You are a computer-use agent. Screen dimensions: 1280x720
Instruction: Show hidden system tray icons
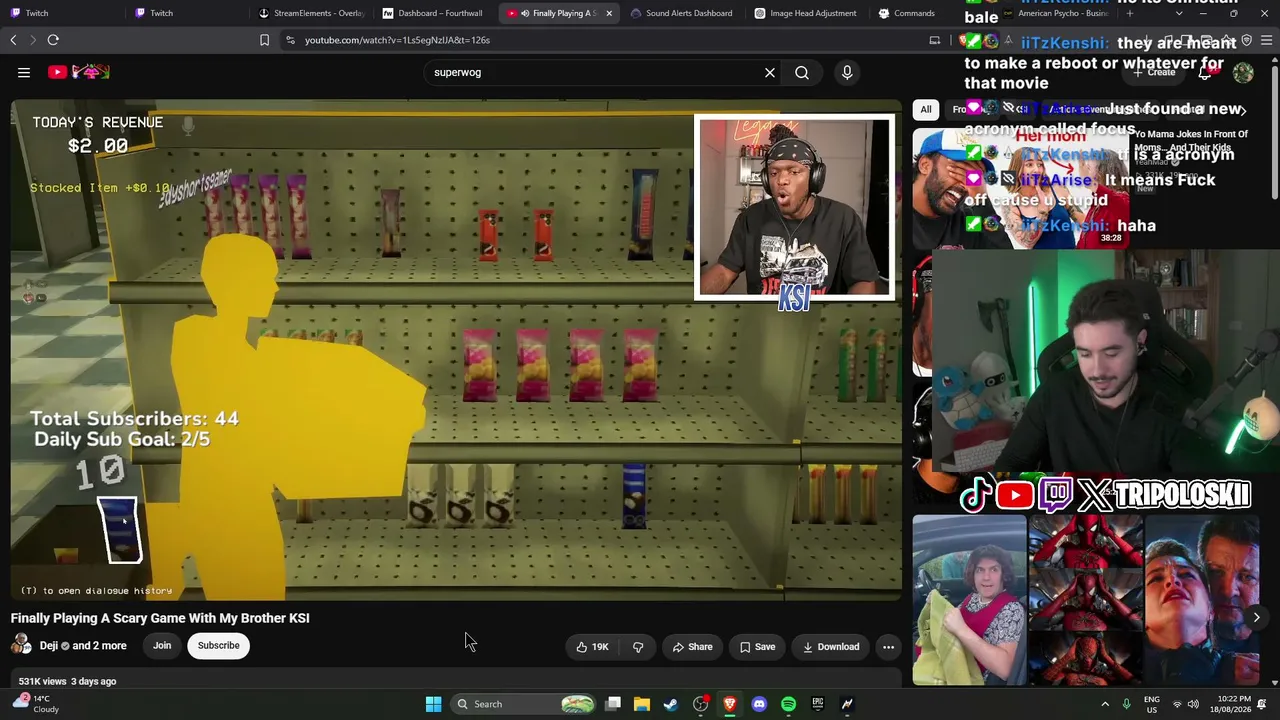[x=1105, y=704]
